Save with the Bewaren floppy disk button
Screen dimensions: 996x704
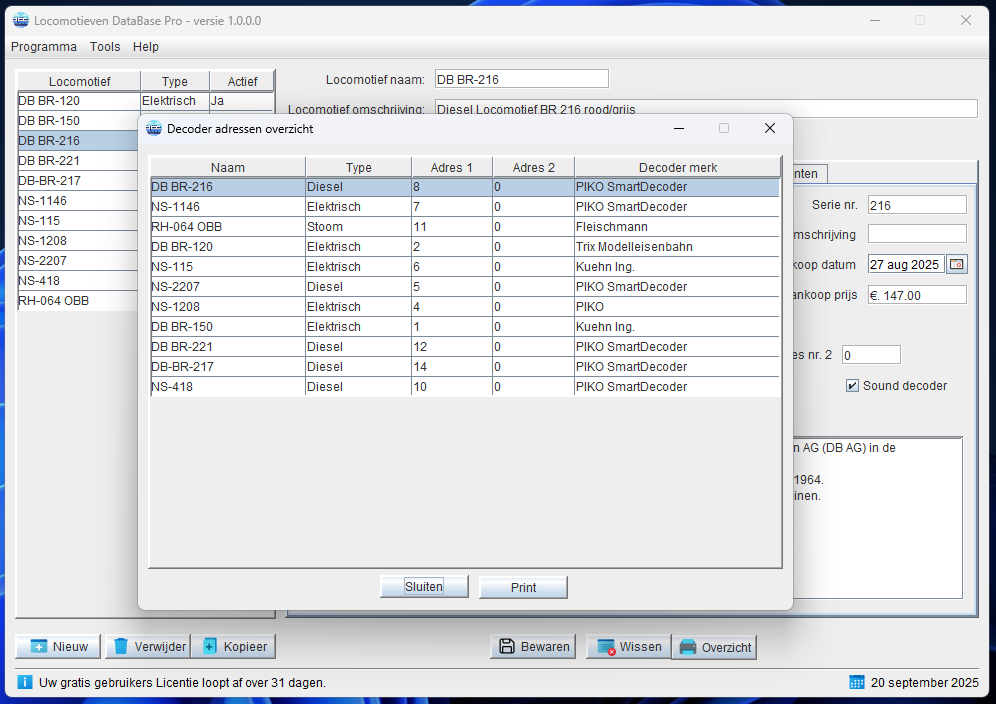coord(533,647)
